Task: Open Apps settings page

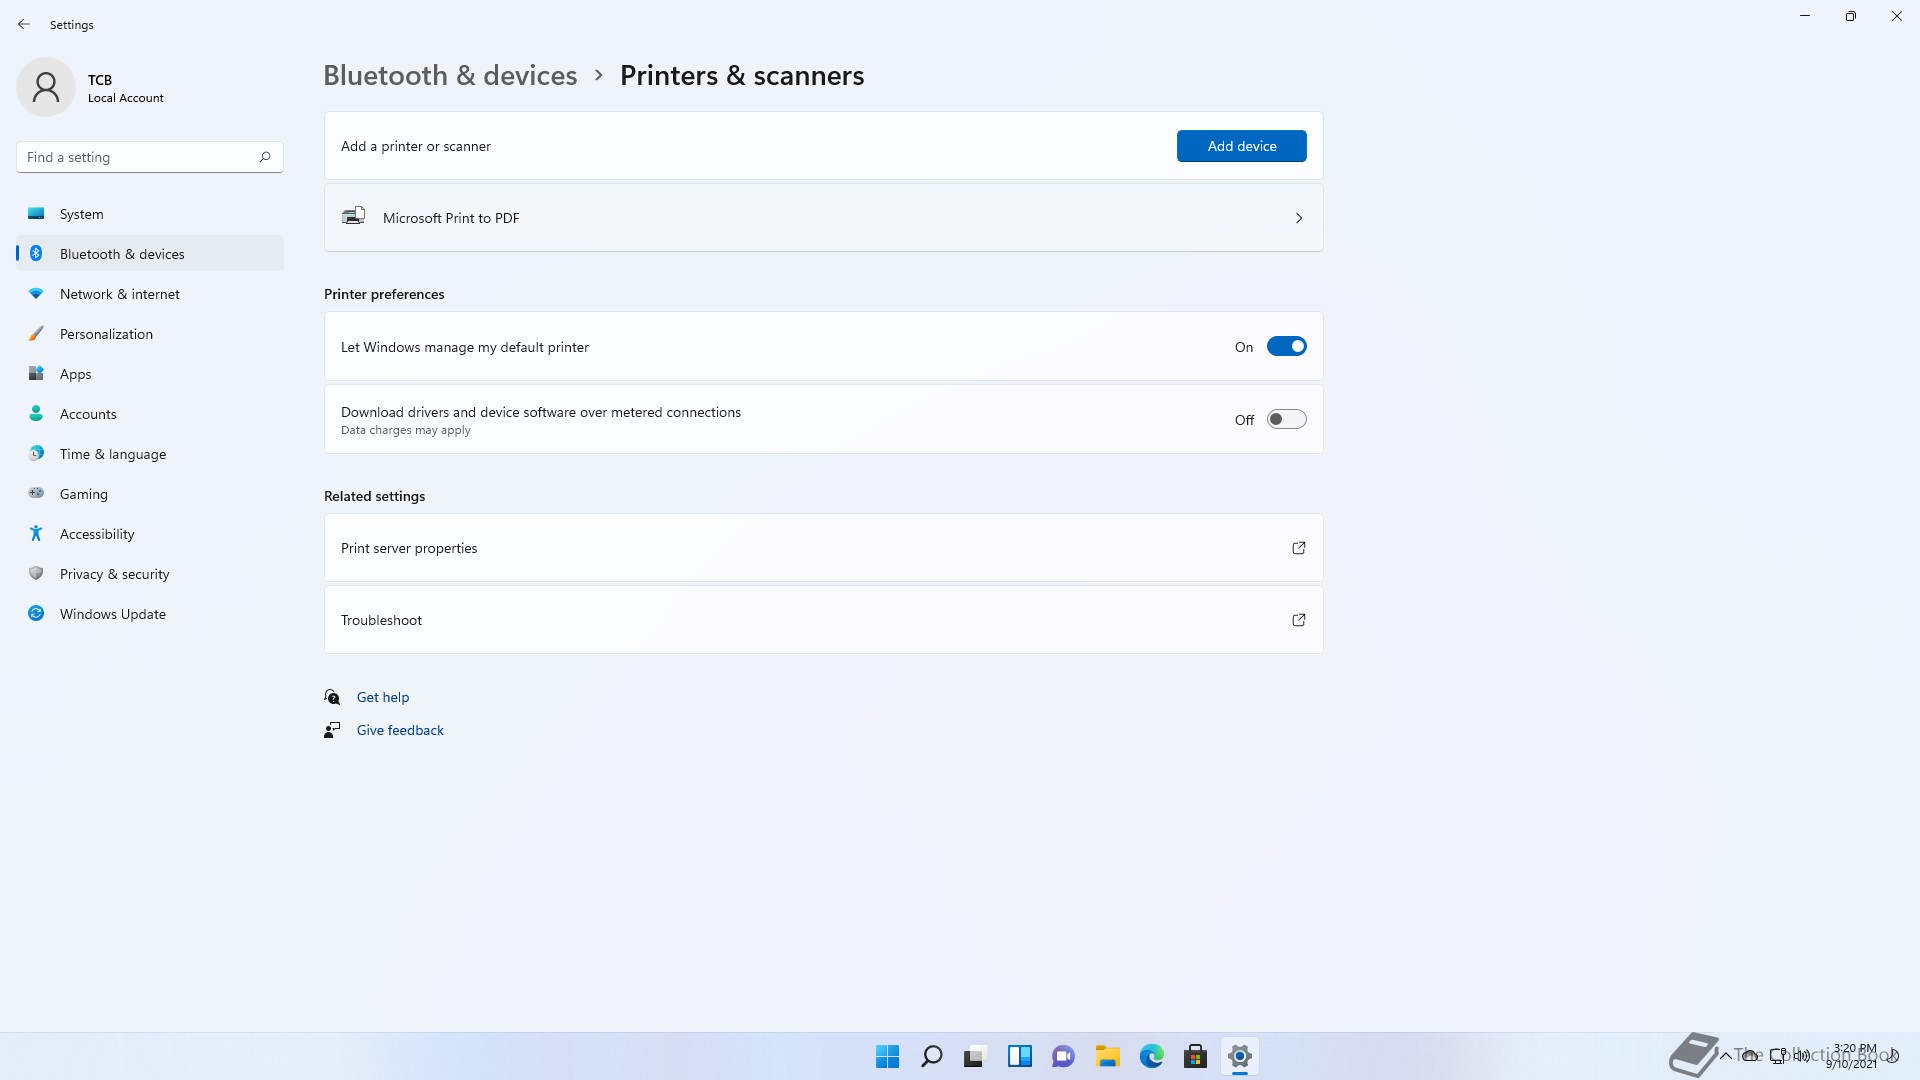Action: (x=150, y=373)
